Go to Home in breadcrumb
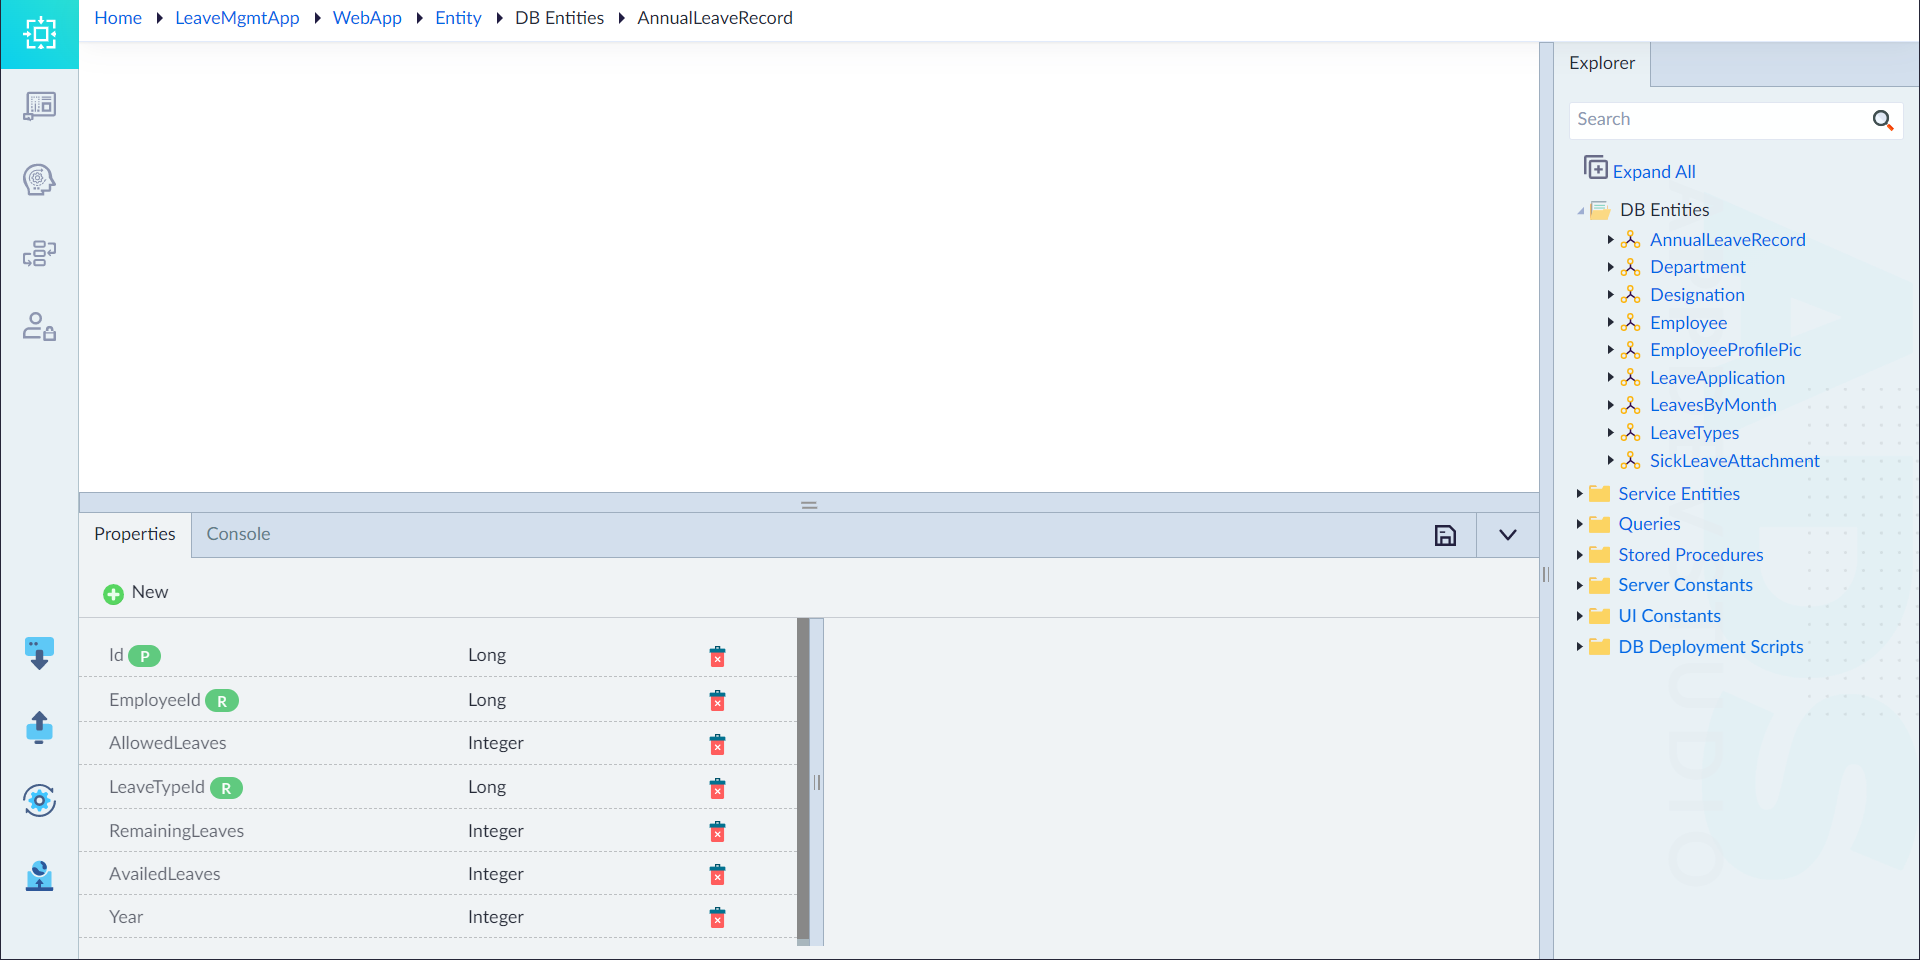 tap(118, 18)
